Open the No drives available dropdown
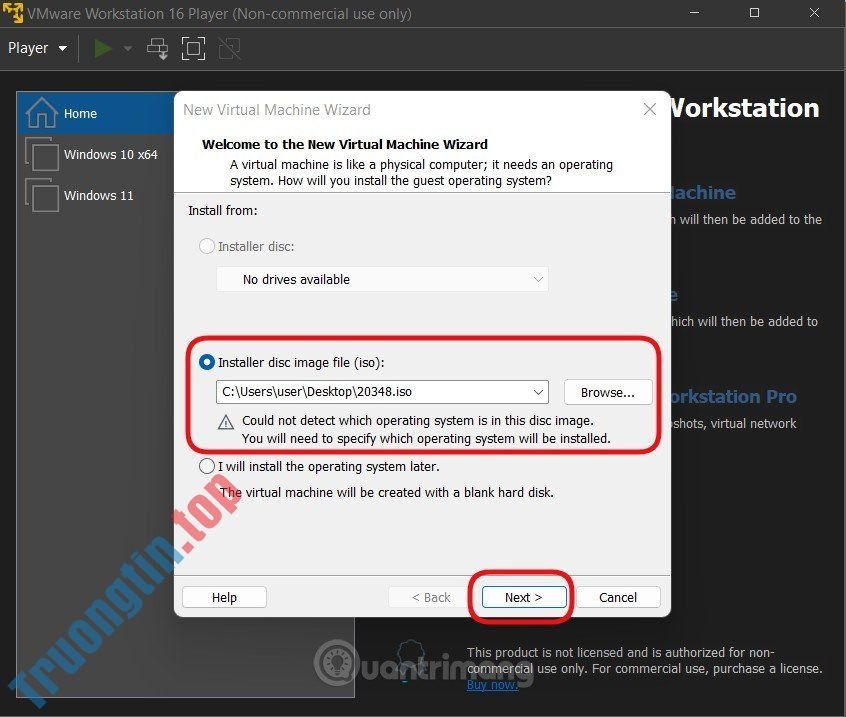This screenshot has height=717, width=846. [x=538, y=279]
